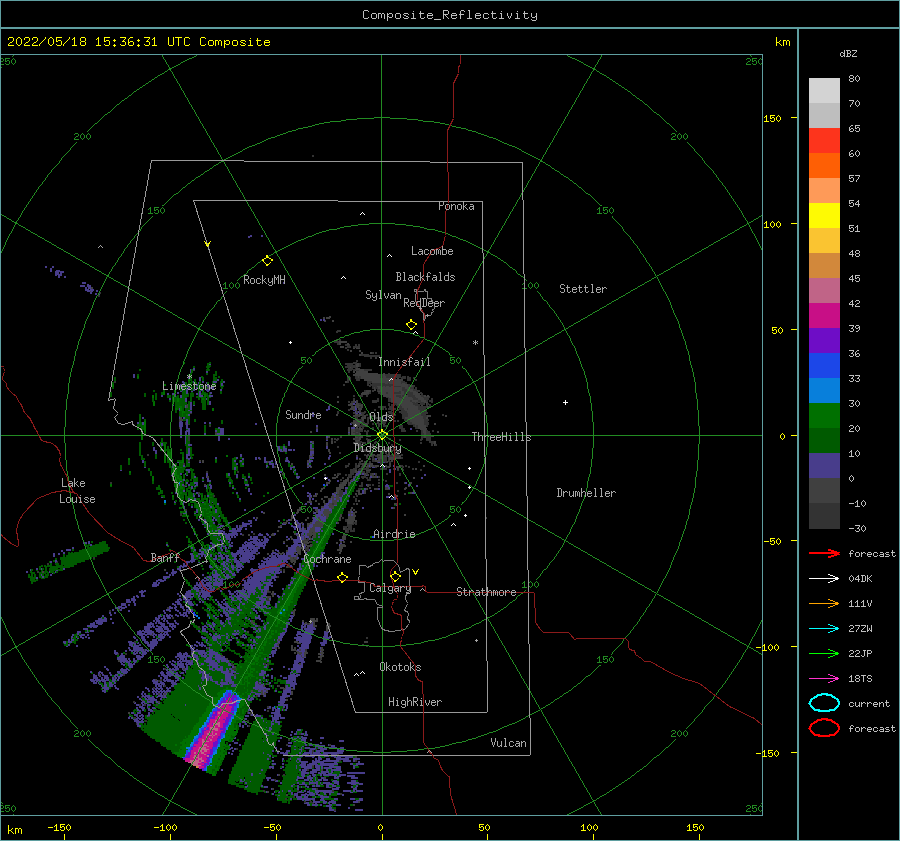Click the white 04DK arrow icon
The width and height of the screenshot is (900, 841).
tap(824, 579)
